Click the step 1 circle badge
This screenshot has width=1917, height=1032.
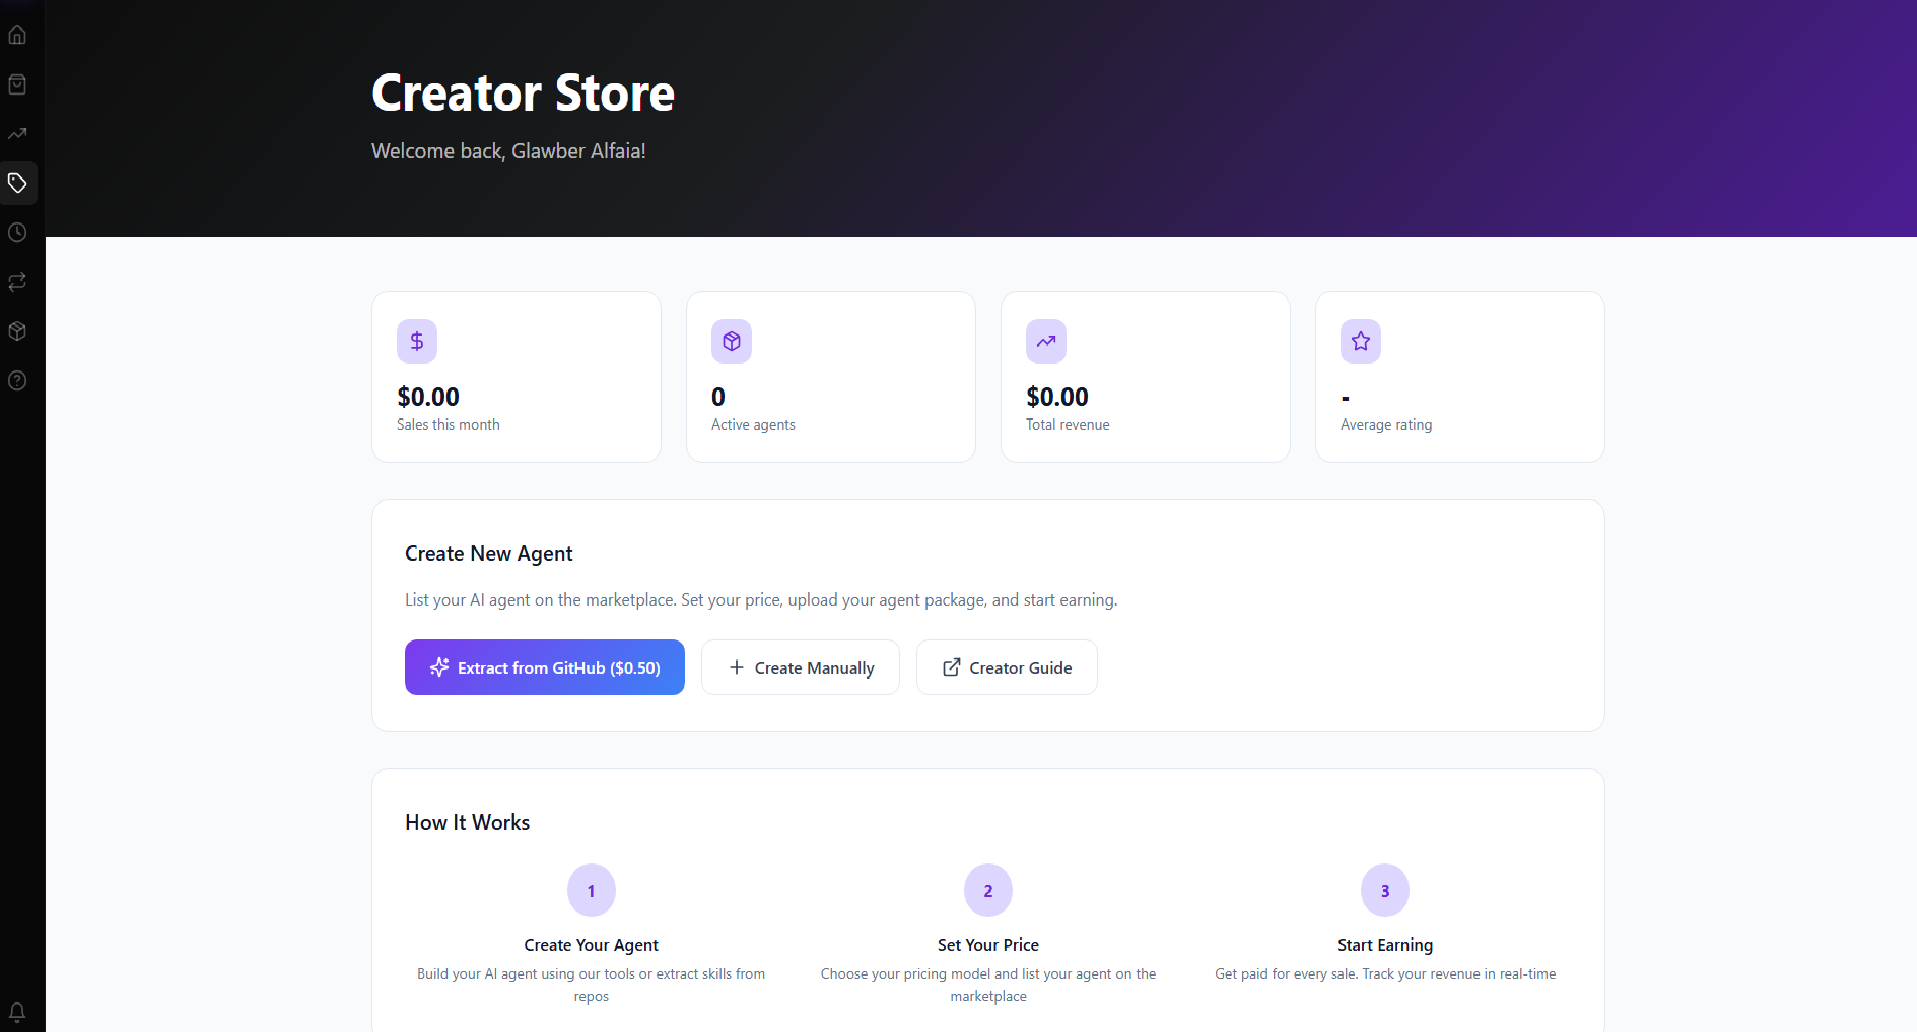[591, 890]
